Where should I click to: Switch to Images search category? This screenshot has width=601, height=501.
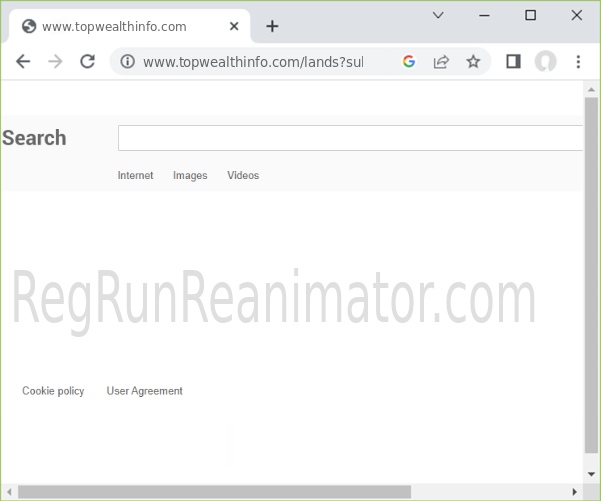(190, 176)
